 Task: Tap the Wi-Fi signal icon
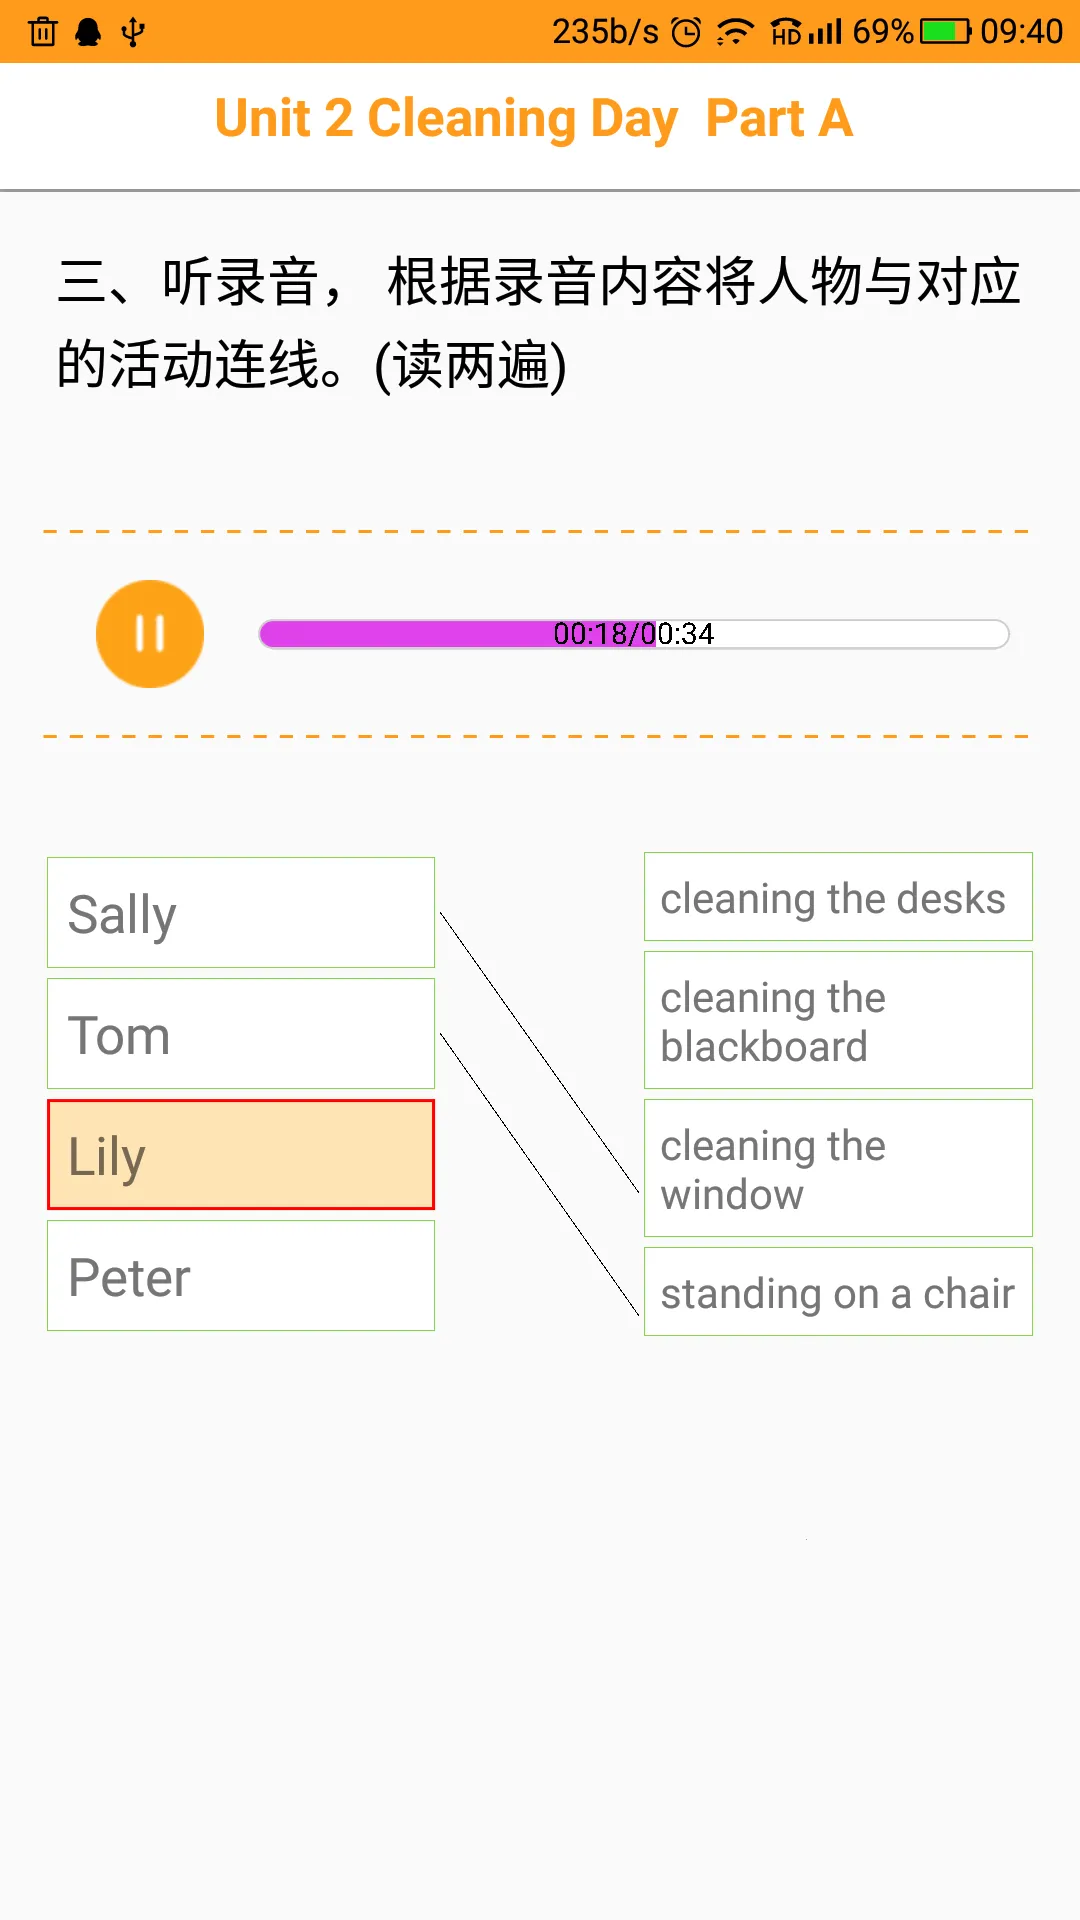[x=735, y=32]
